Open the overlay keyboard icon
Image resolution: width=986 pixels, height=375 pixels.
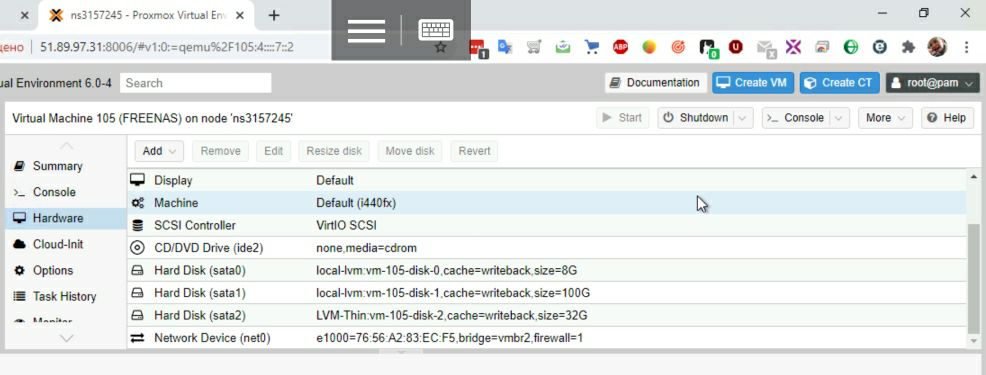click(x=436, y=30)
